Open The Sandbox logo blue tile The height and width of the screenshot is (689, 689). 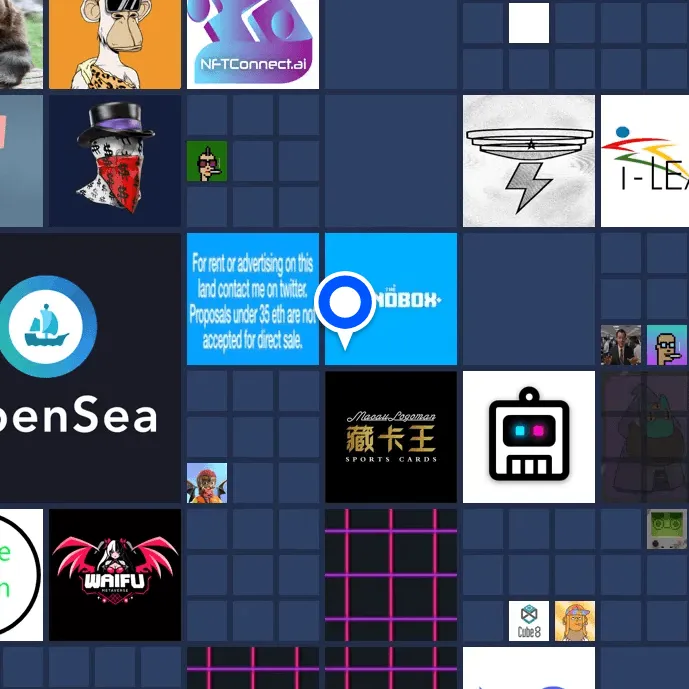tap(391, 299)
